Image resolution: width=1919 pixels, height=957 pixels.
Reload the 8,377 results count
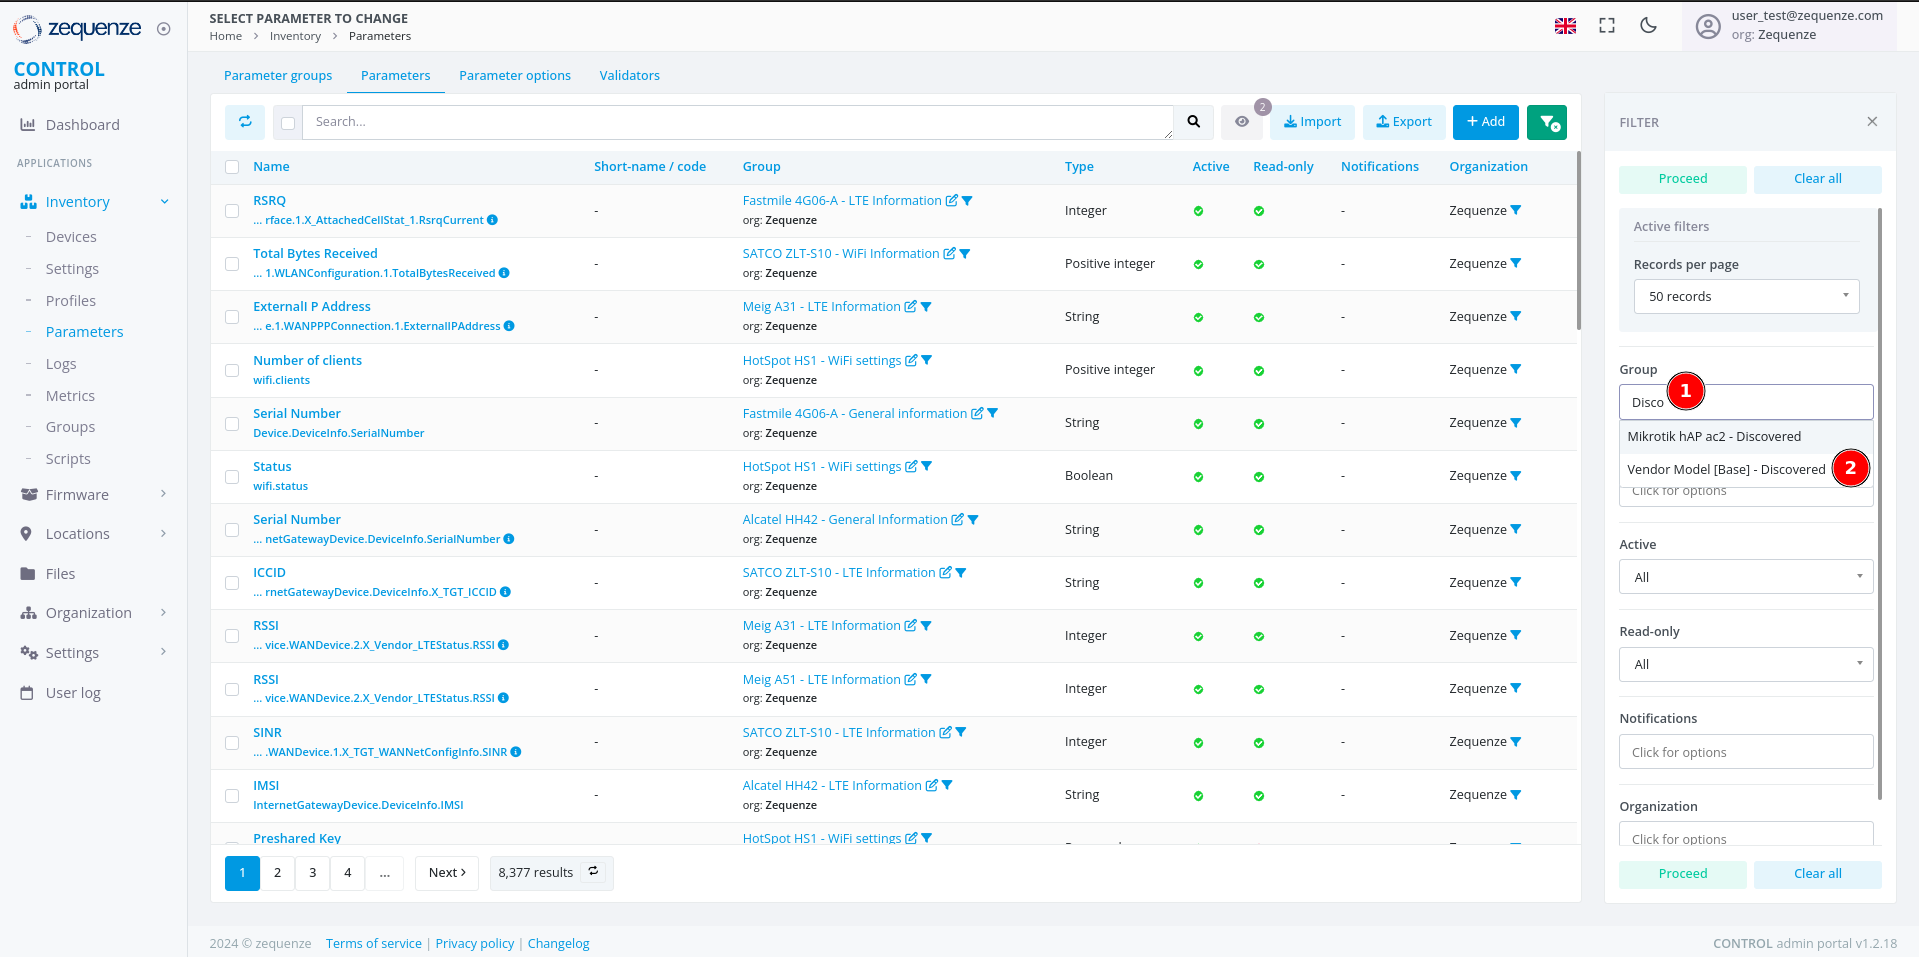coord(593,872)
